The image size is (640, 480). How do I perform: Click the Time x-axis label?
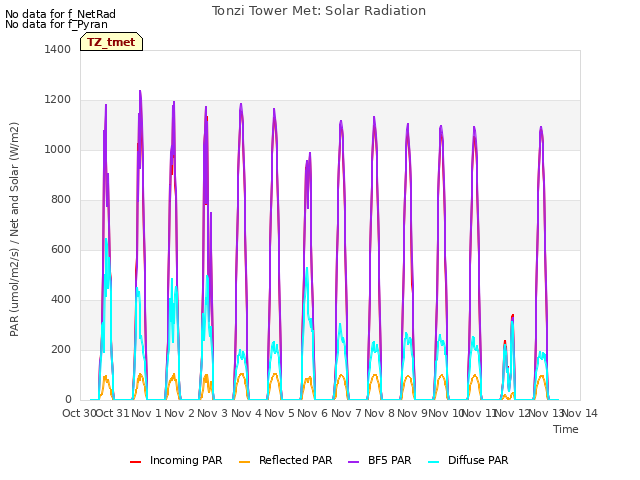566,429
